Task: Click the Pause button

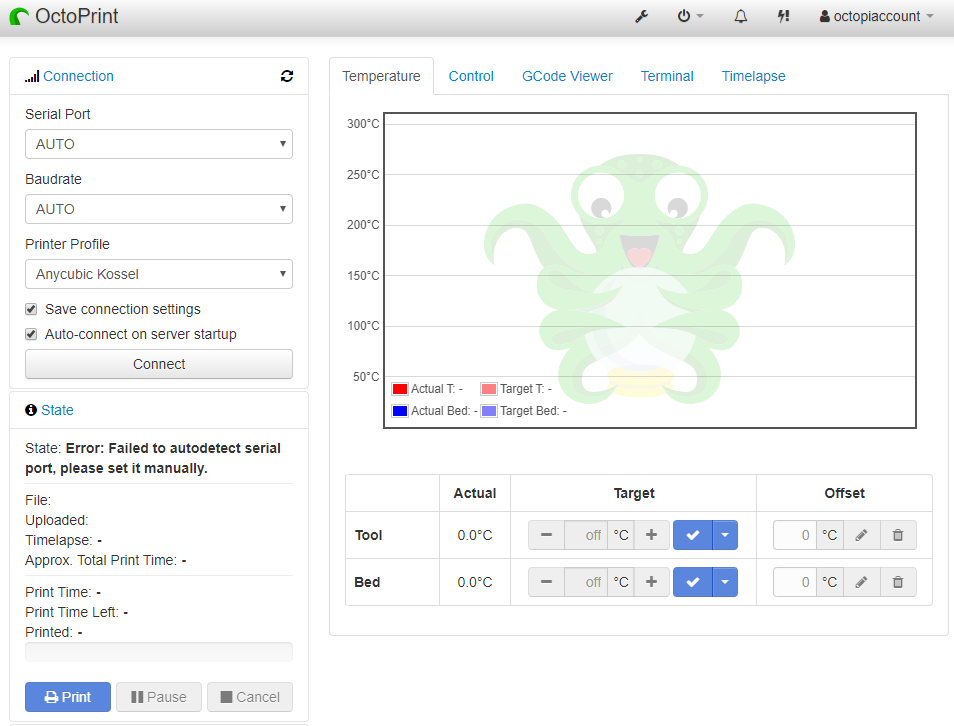Action: click(x=159, y=697)
